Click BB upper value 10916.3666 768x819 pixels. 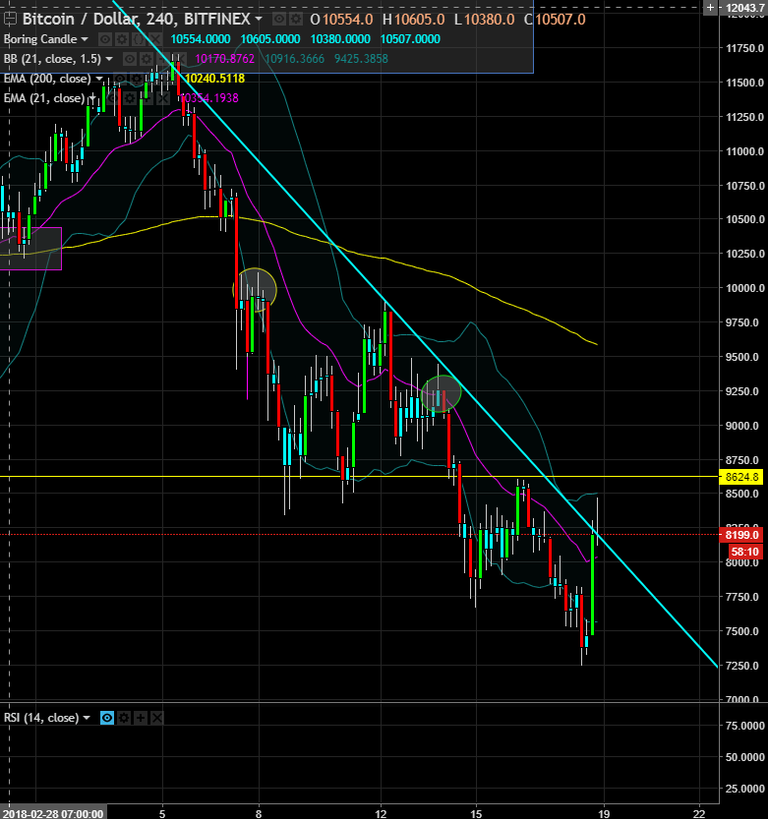pyautogui.click(x=295, y=59)
